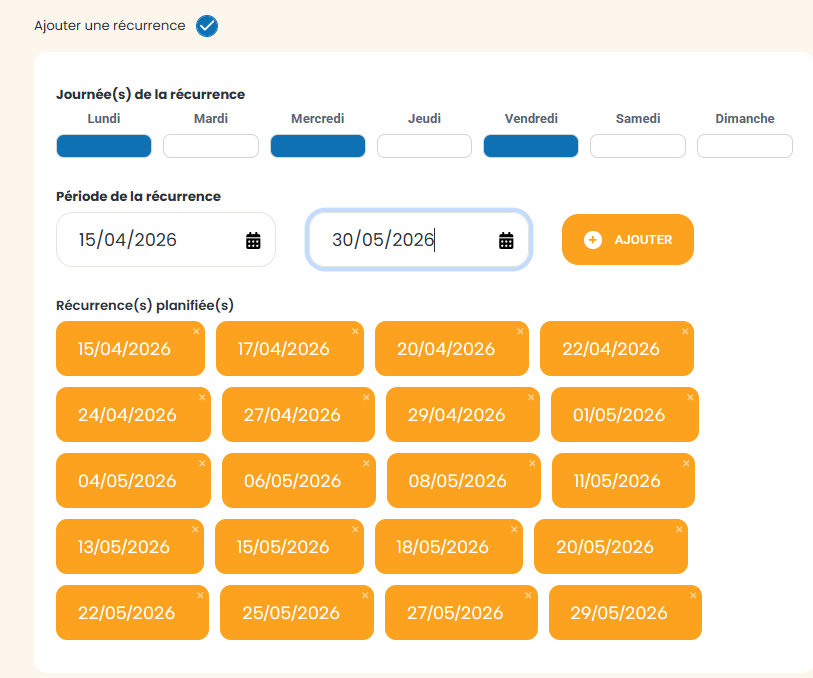Image resolution: width=813 pixels, height=678 pixels.
Task: Remove the 11/05/2026 recurrence with its X
Action: pos(686,463)
